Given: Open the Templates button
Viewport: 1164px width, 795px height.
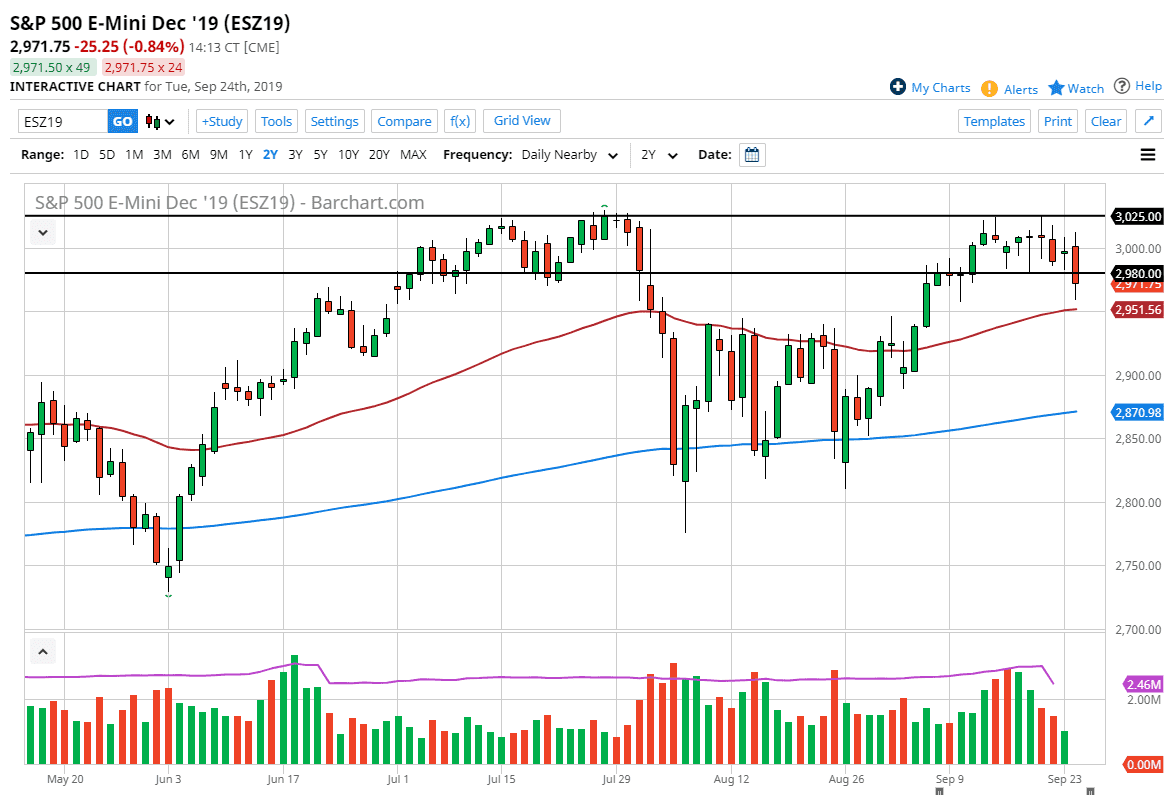Looking at the screenshot, I should coord(994,120).
